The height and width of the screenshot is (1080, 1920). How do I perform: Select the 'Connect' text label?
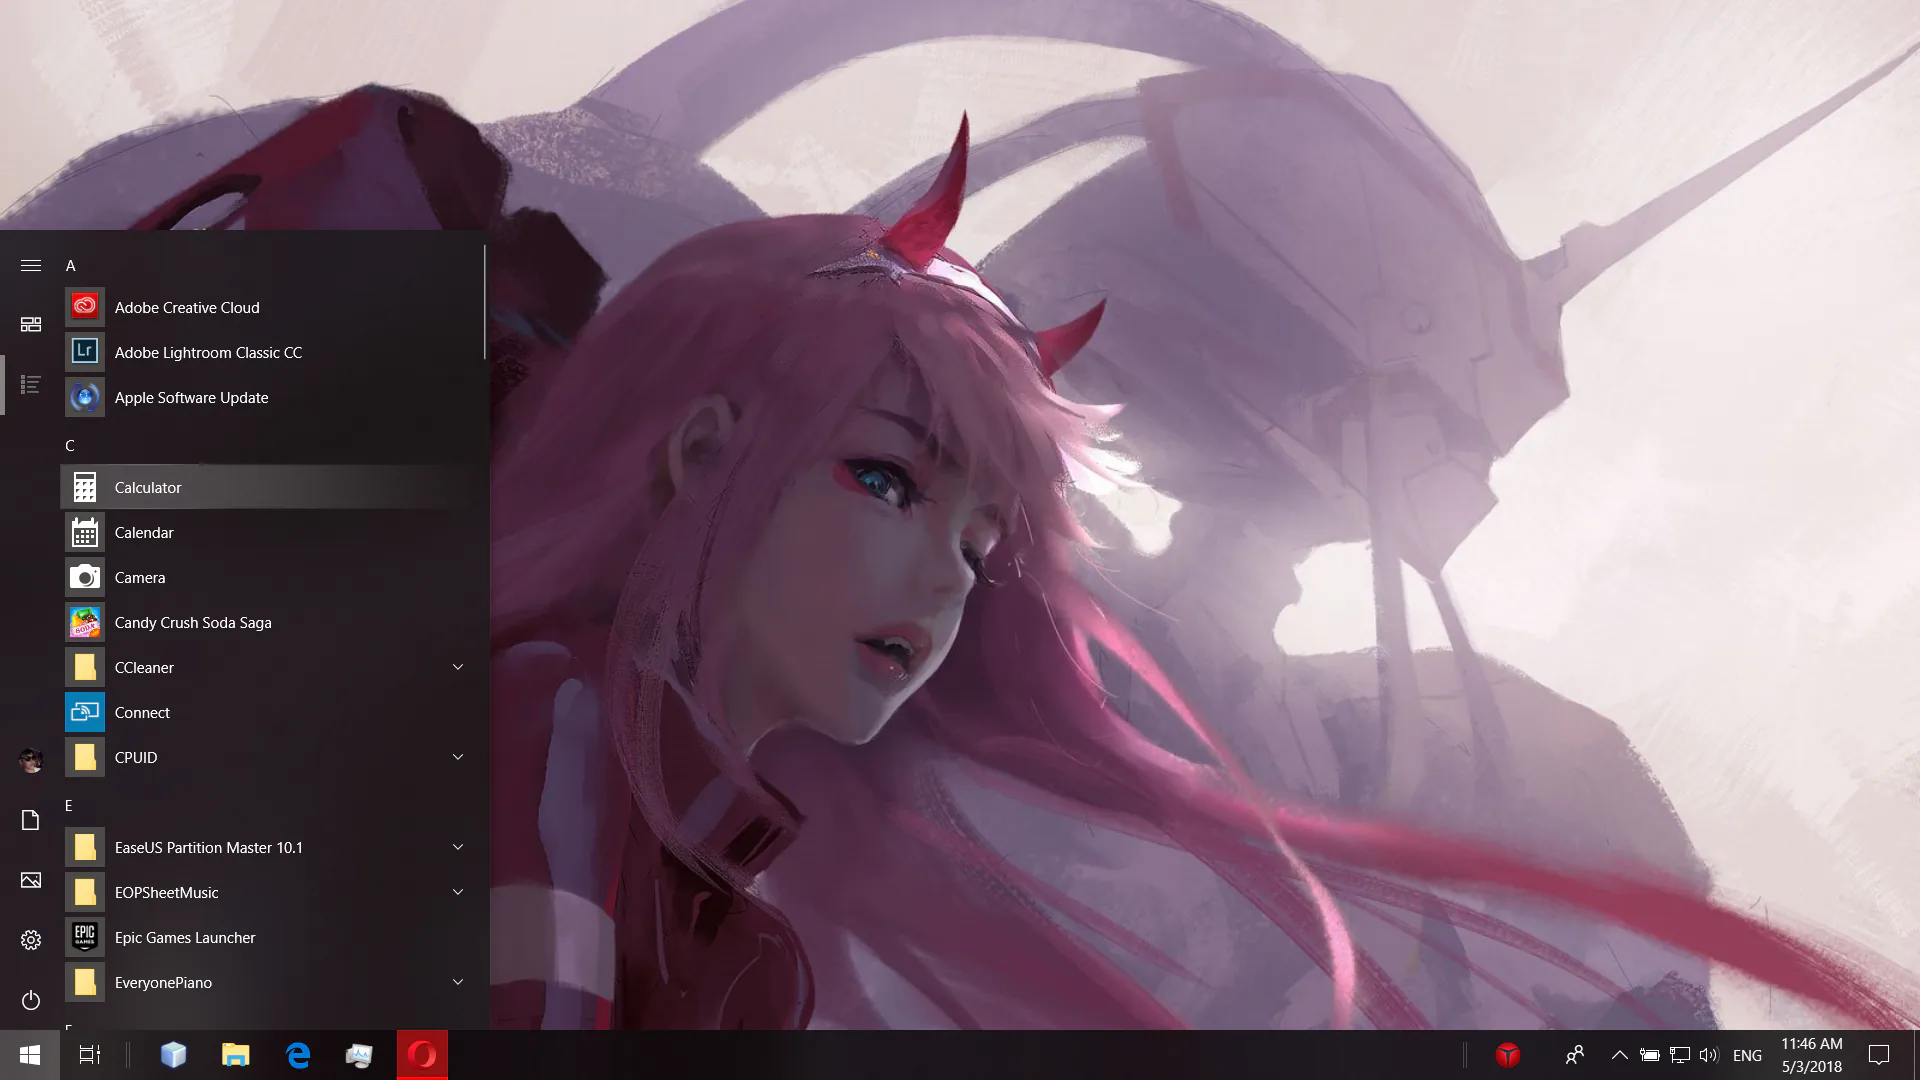pyautogui.click(x=142, y=712)
